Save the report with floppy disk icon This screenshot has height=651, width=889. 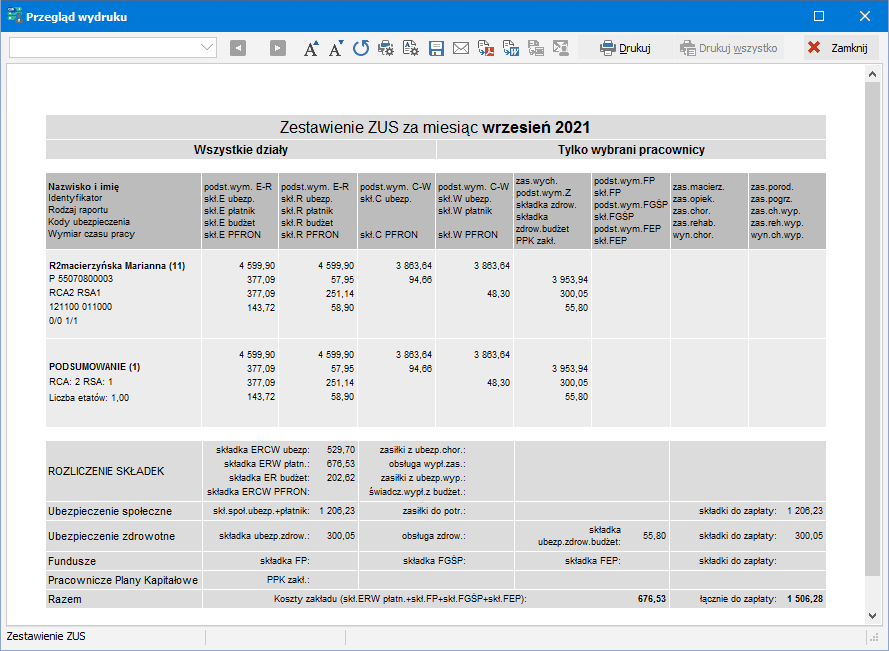[436, 48]
